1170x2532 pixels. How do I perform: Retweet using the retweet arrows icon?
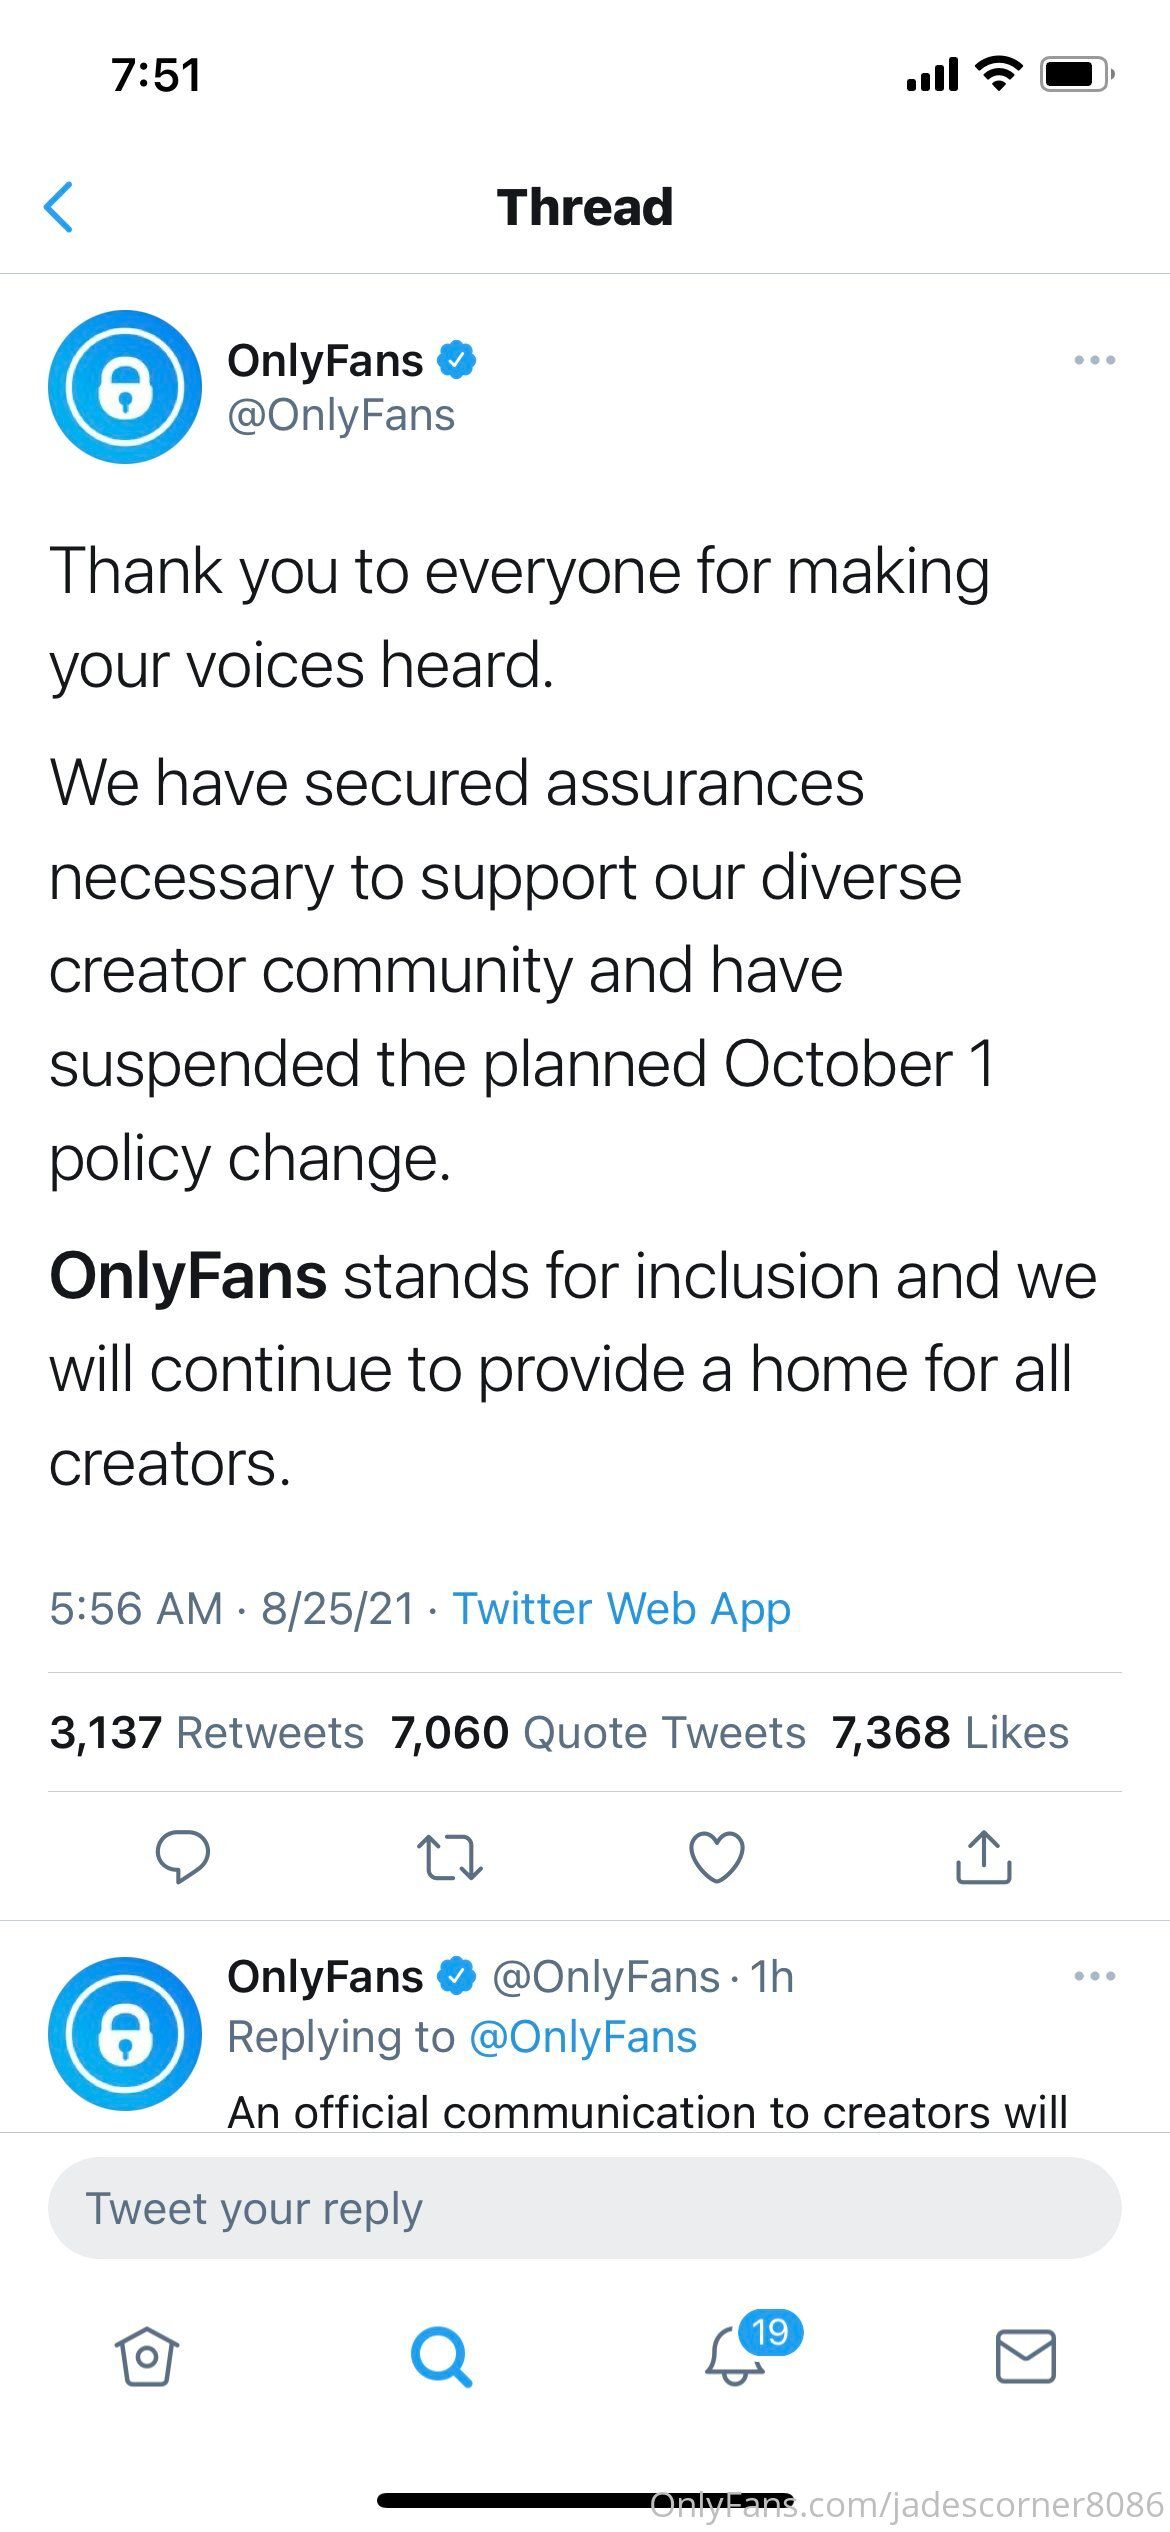point(450,1857)
